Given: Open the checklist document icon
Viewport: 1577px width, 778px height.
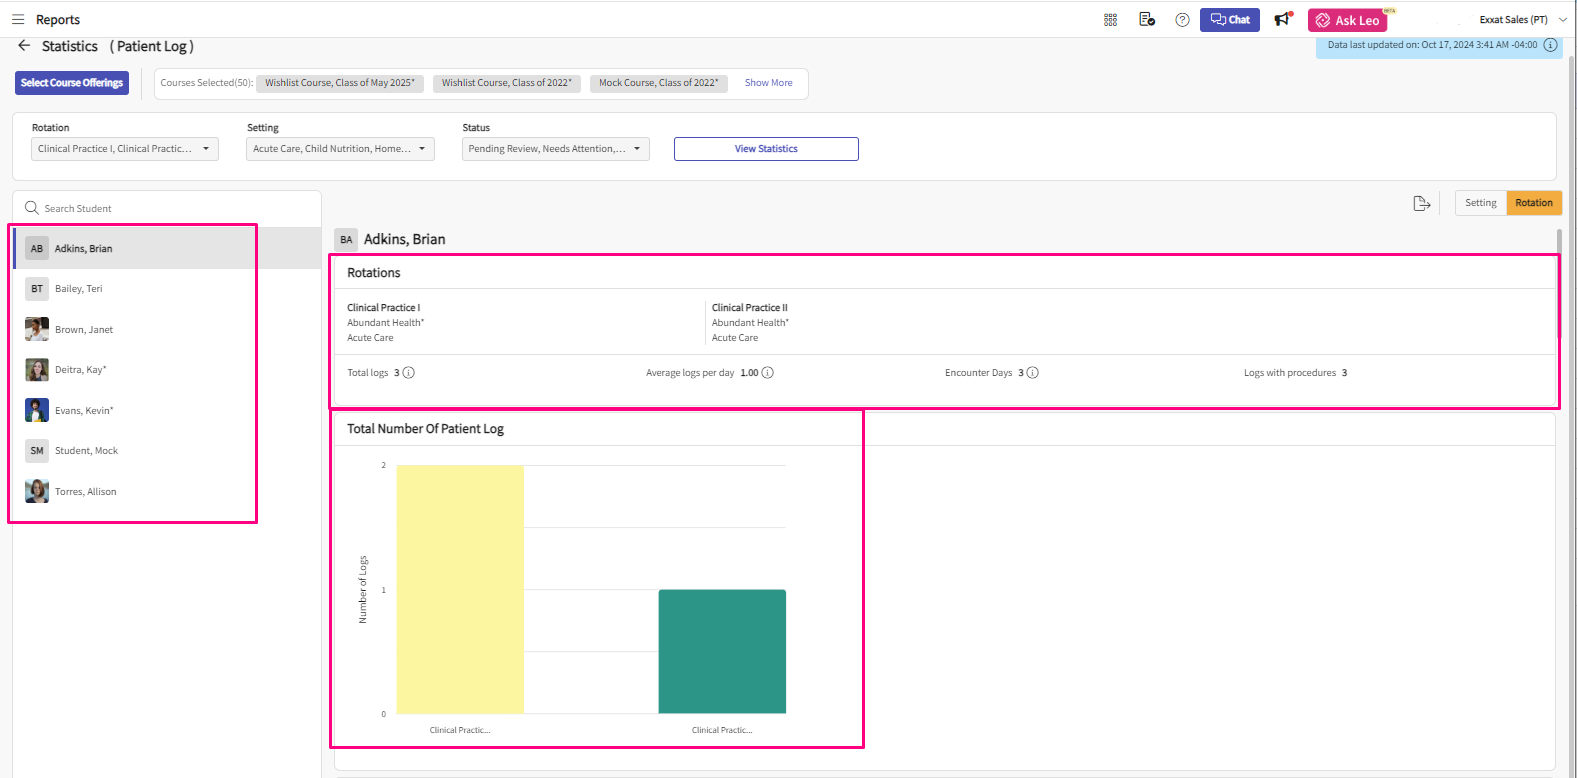Looking at the screenshot, I should pos(1147,20).
